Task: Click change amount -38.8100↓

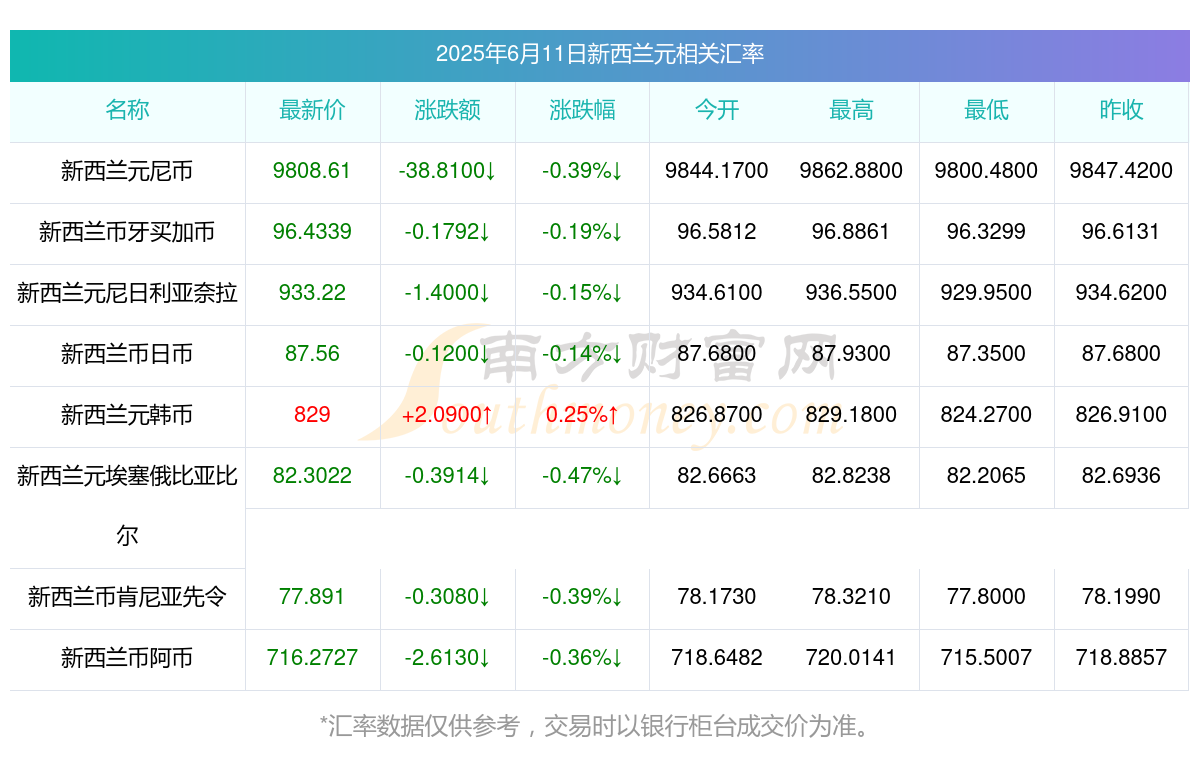Action: (x=447, y=171)
